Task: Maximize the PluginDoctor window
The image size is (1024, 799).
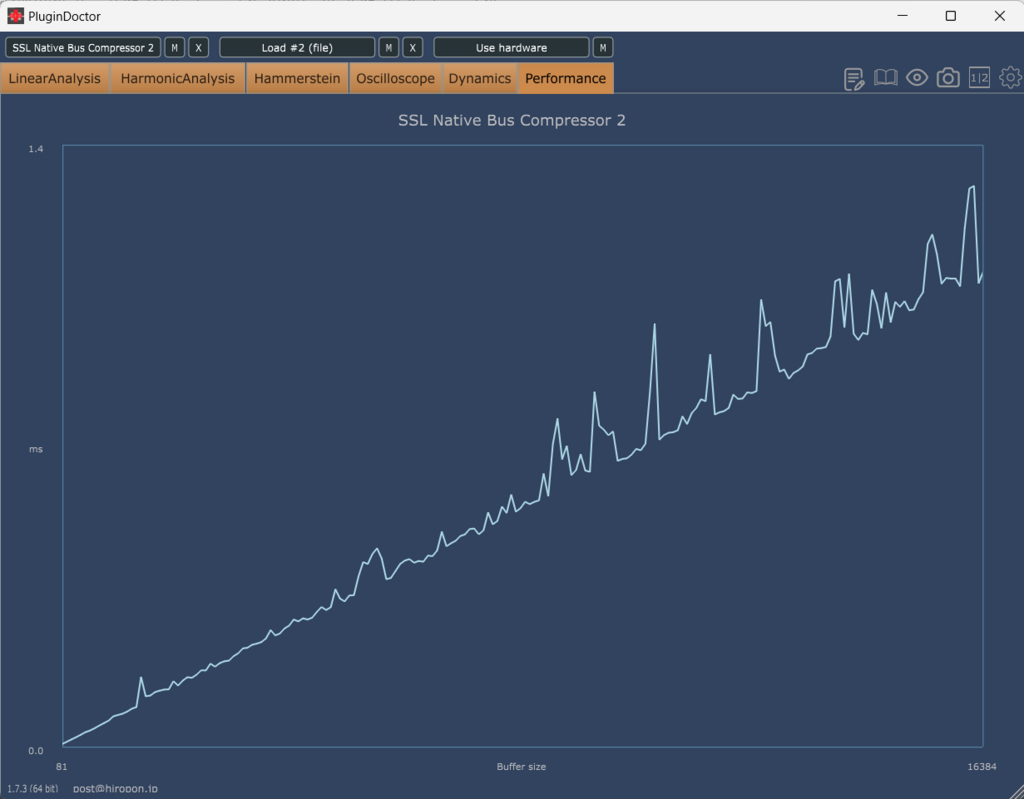Action: (951, 16)
